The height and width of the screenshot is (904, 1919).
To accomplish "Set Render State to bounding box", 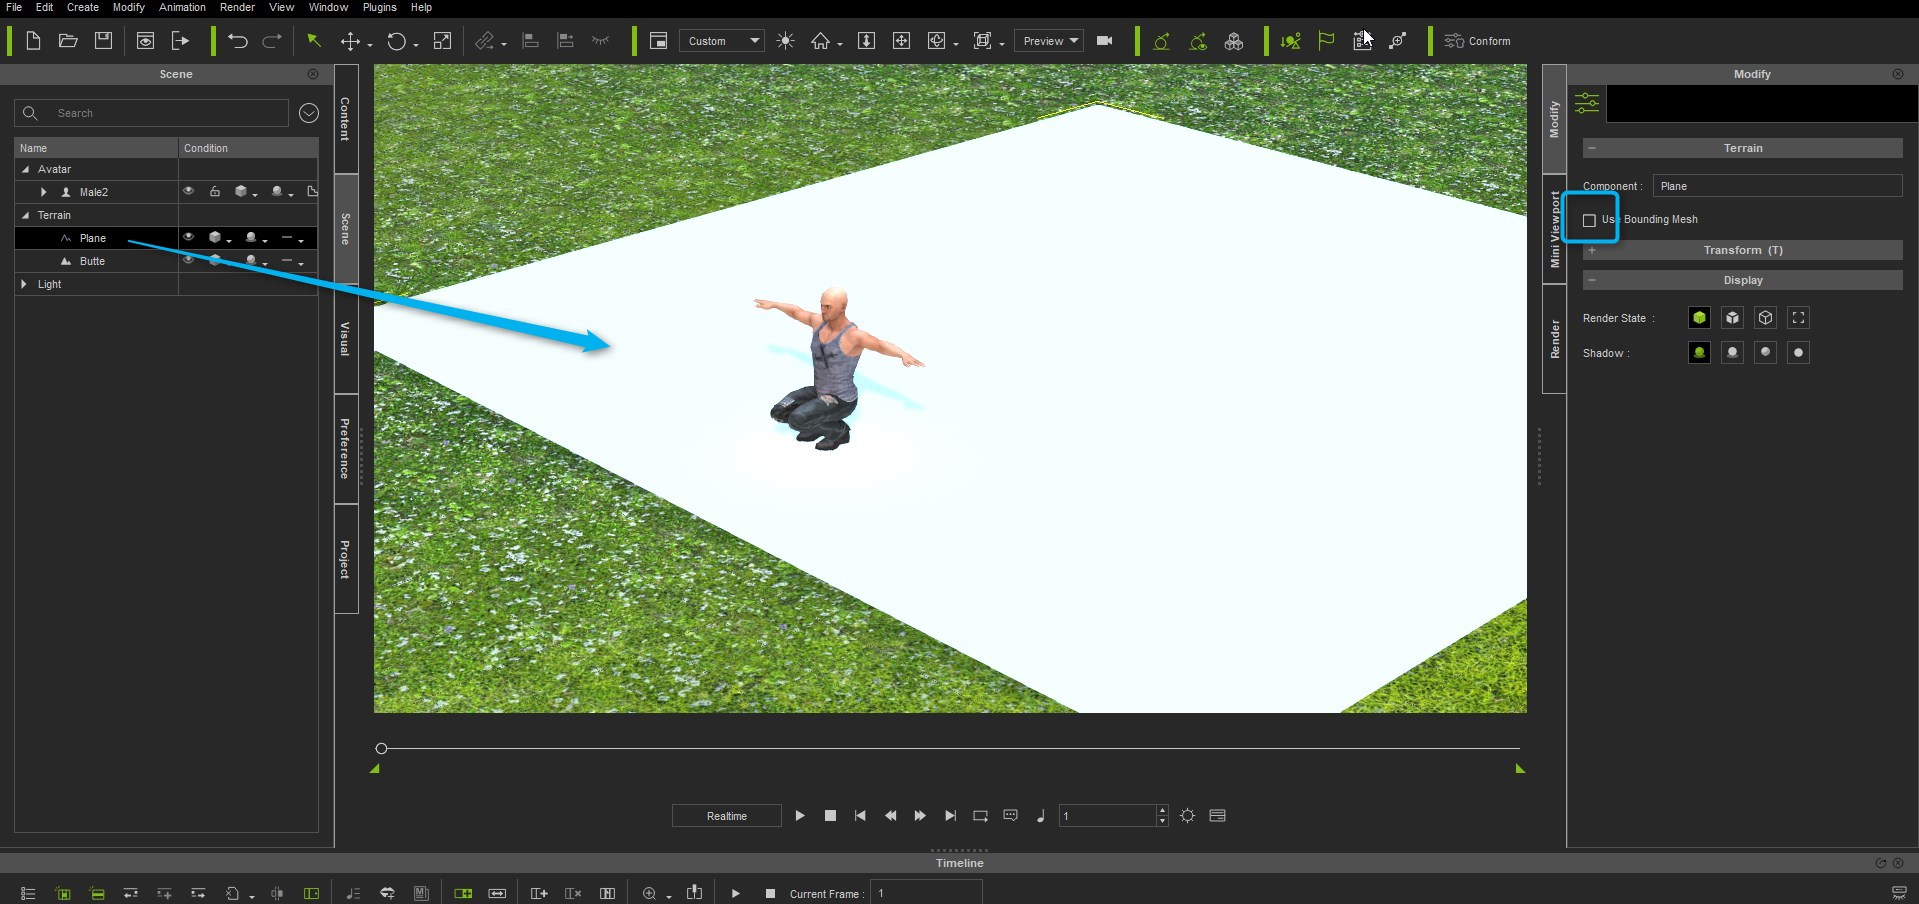I will [1798, 318].
